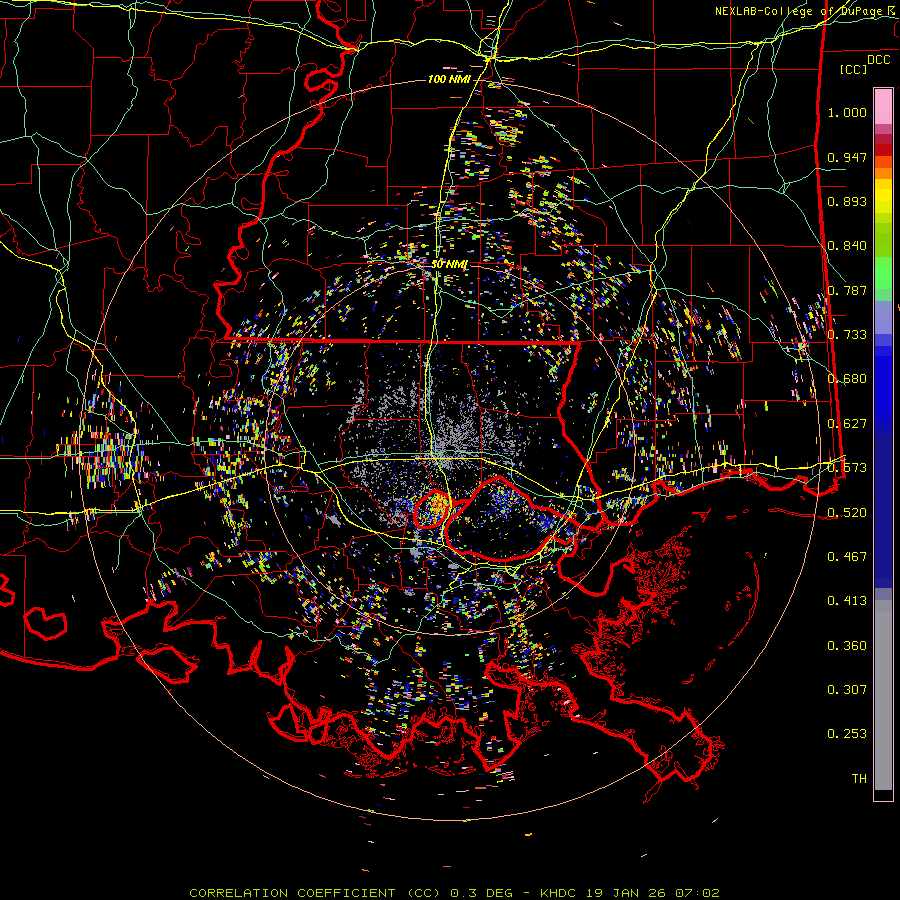Image resolution: width=900 pixels, height=900 pixels.
Task: Select the 0.947 scale label
Action: [x=847, y=157]
